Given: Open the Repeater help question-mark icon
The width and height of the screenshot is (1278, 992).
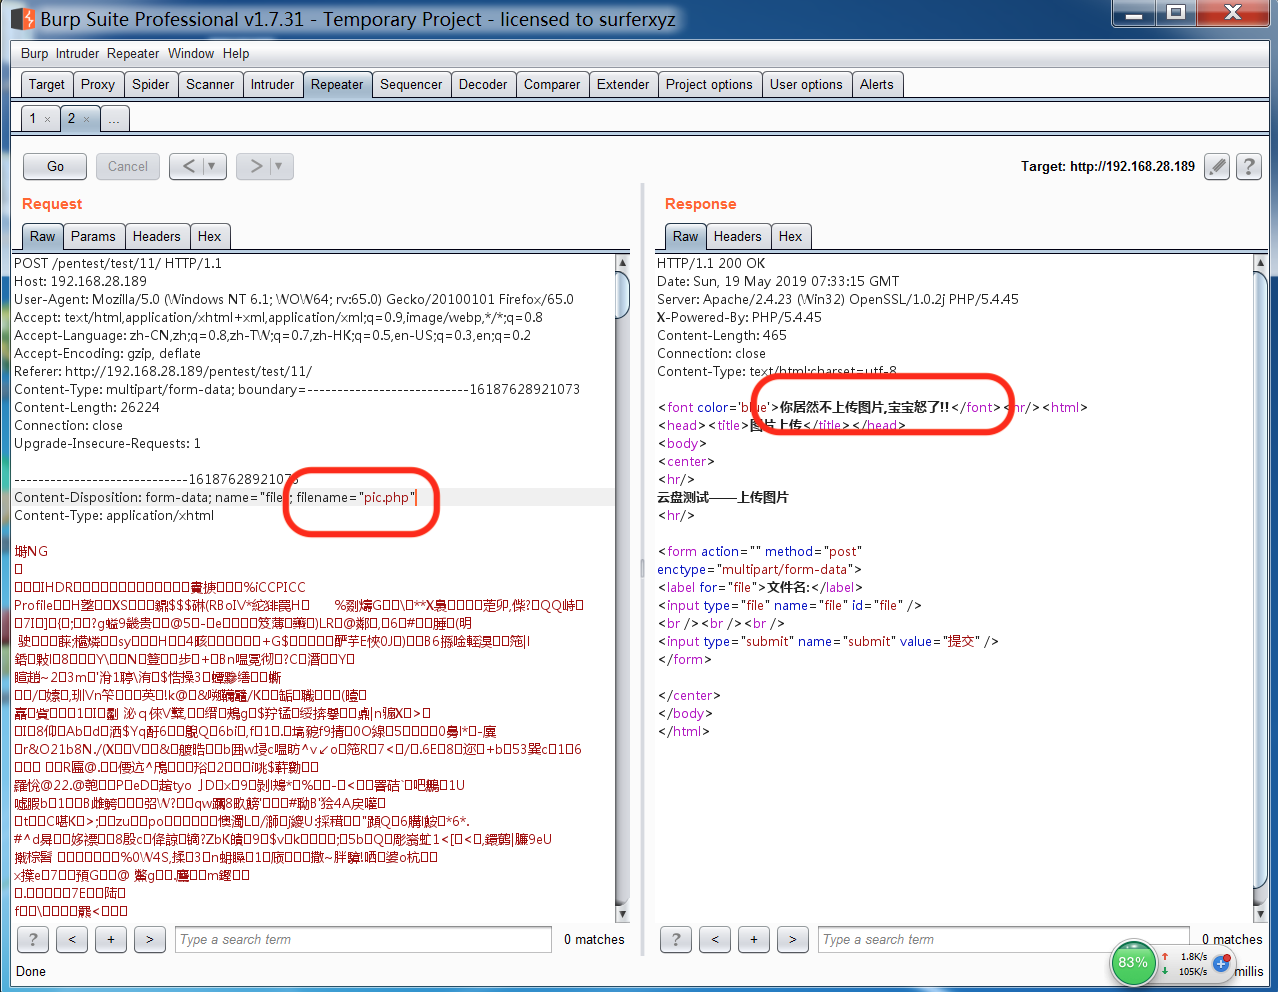Looking at the screenshot, I should 1248,166.
